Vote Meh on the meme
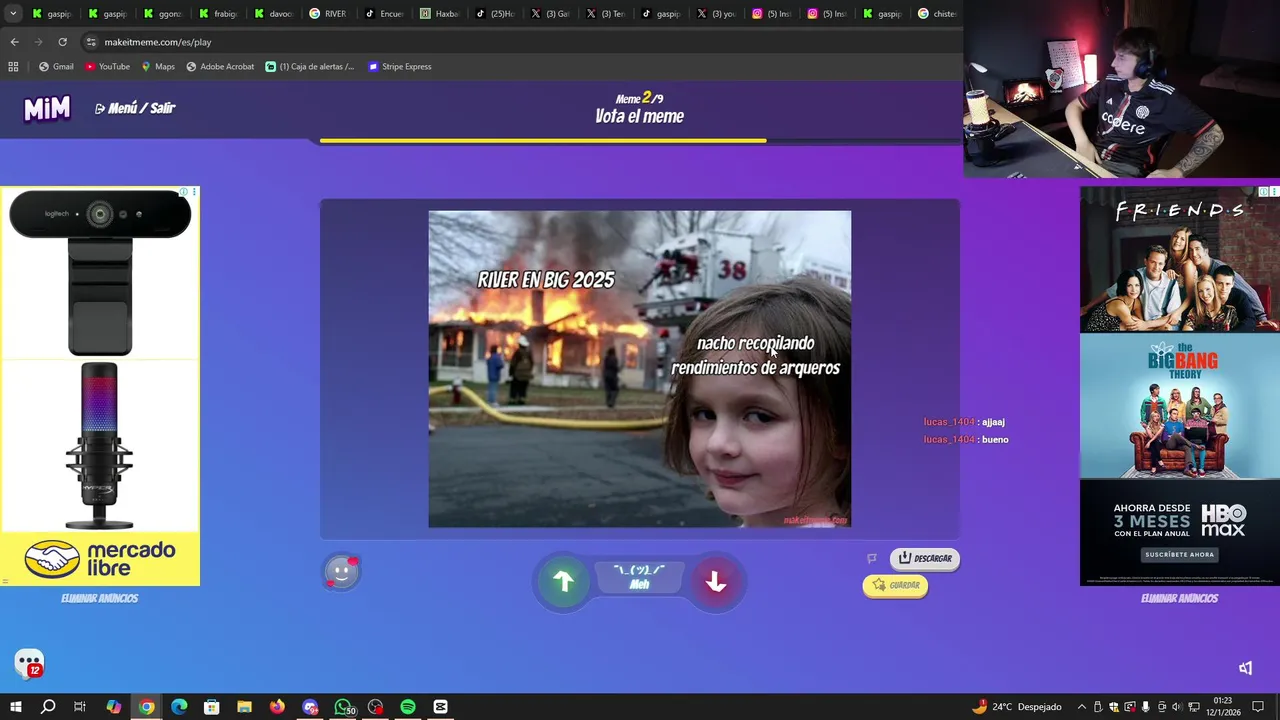The image size is (1280, 720). pyautogui.click(x=639, y=577)
